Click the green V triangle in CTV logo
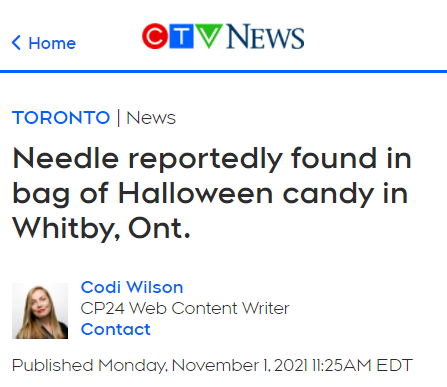This screenshot has height=387, width=447. coord(209,35)
